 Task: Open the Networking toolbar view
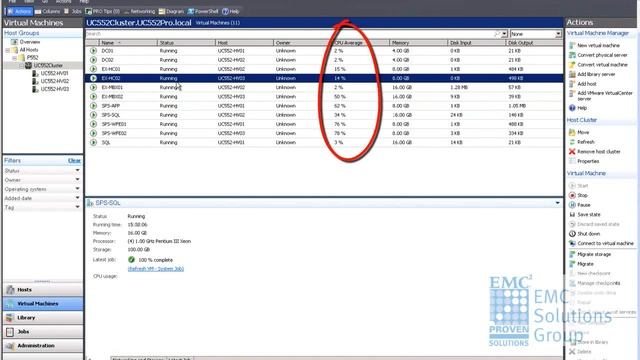click(139, 11)
